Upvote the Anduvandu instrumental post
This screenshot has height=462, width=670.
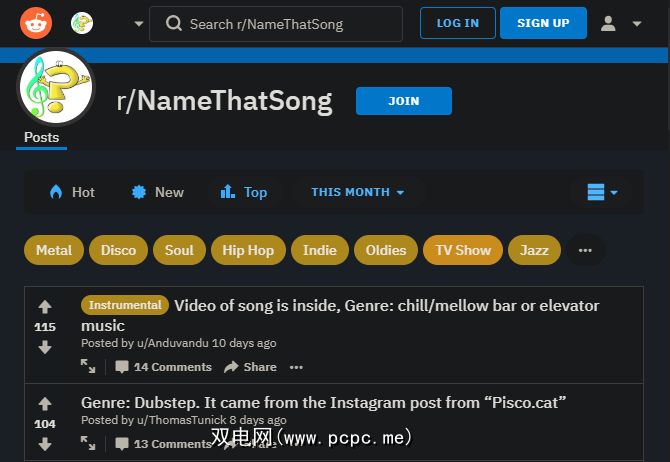pos(45,306)
